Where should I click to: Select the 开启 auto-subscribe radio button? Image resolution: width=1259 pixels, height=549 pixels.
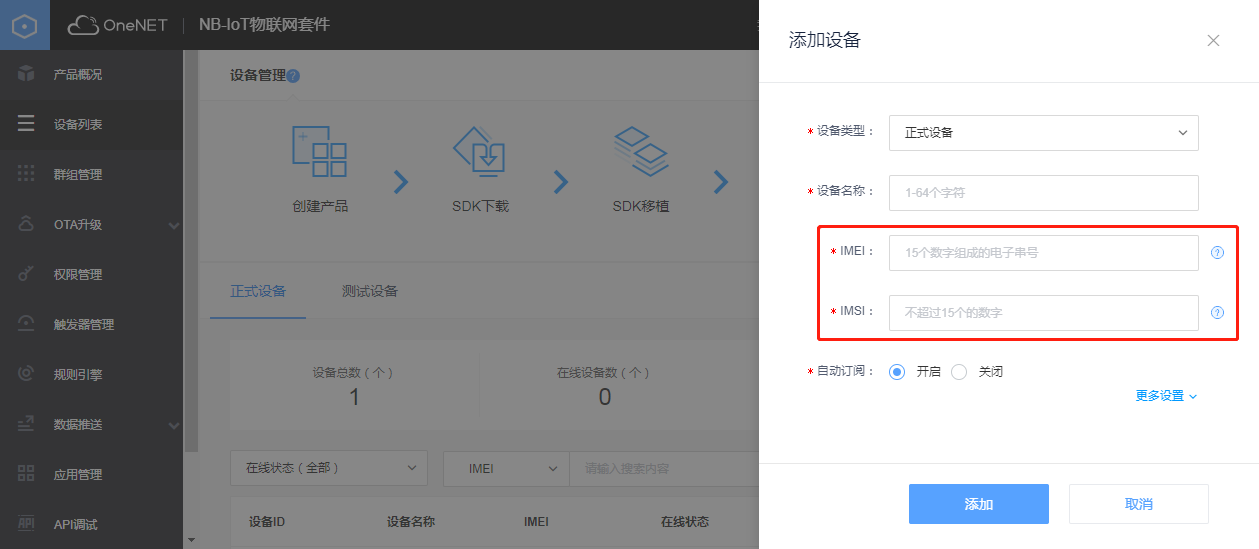(897, 372)
